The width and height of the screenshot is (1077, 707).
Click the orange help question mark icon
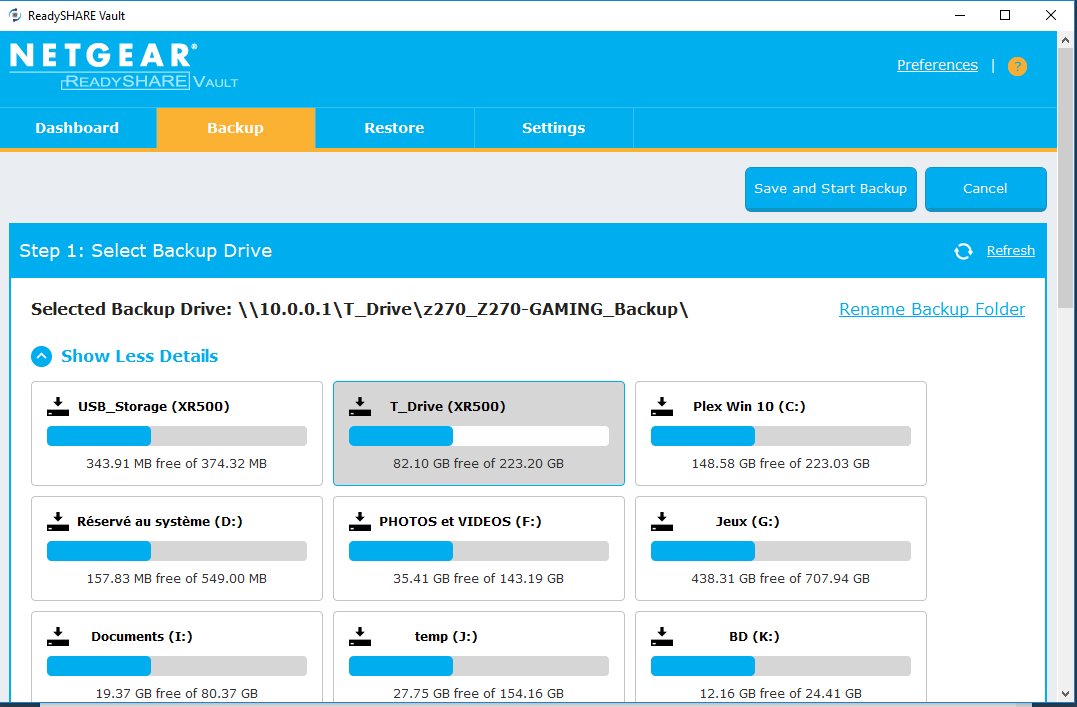tap(1017, 67)
